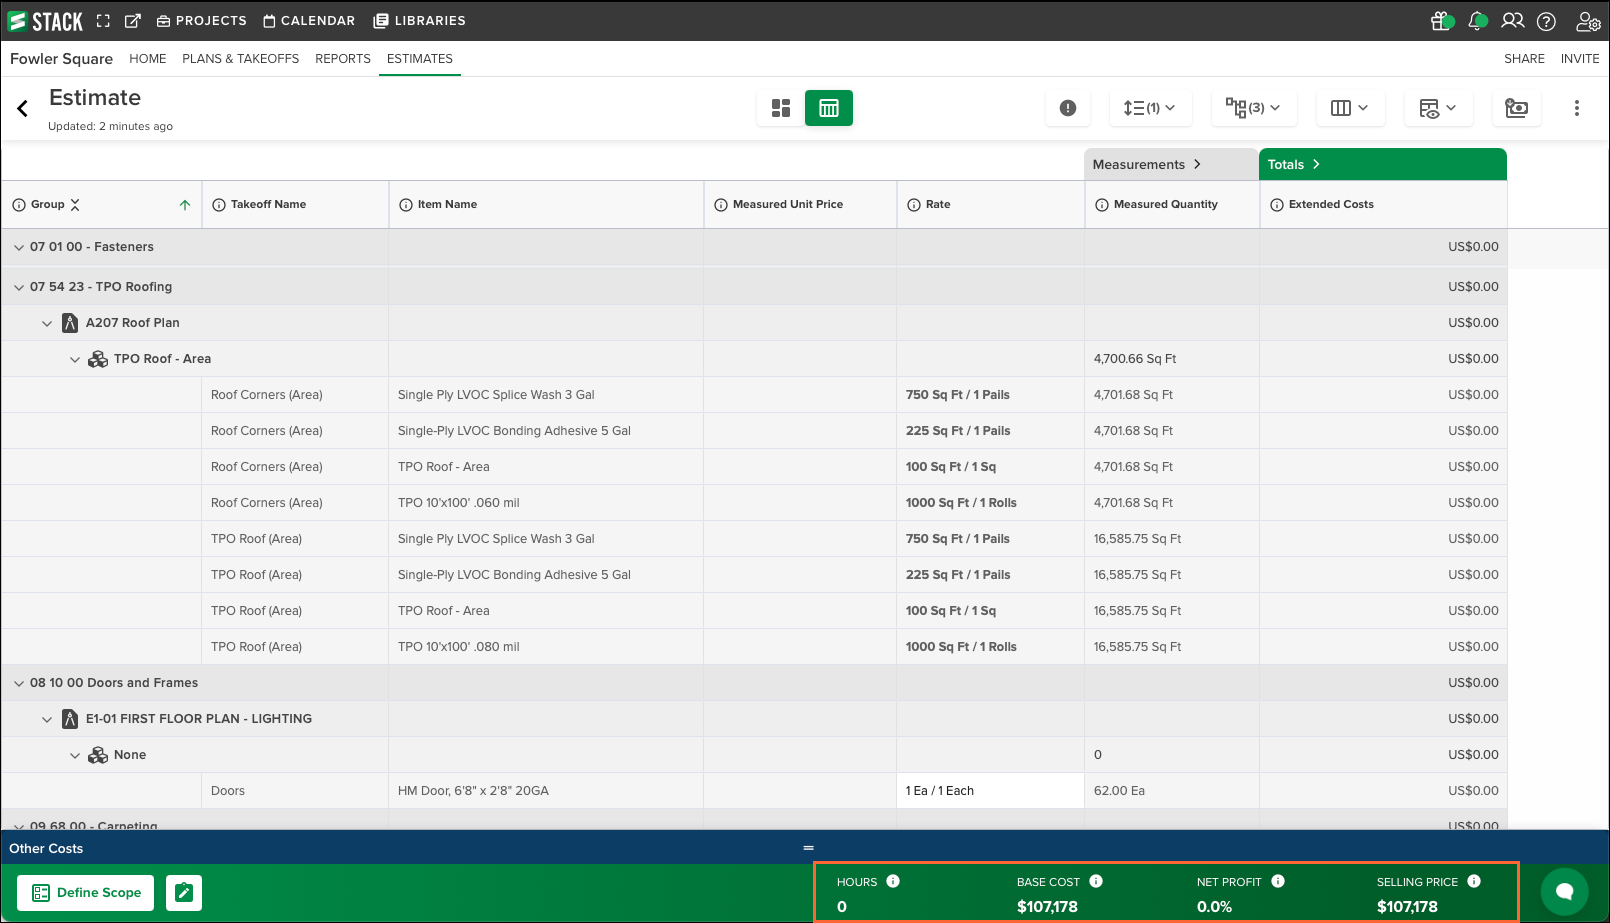Open the notifications bell
Image resolution: width=1610 pixels, height=923 pixels.
click(x=1477, y=20)
